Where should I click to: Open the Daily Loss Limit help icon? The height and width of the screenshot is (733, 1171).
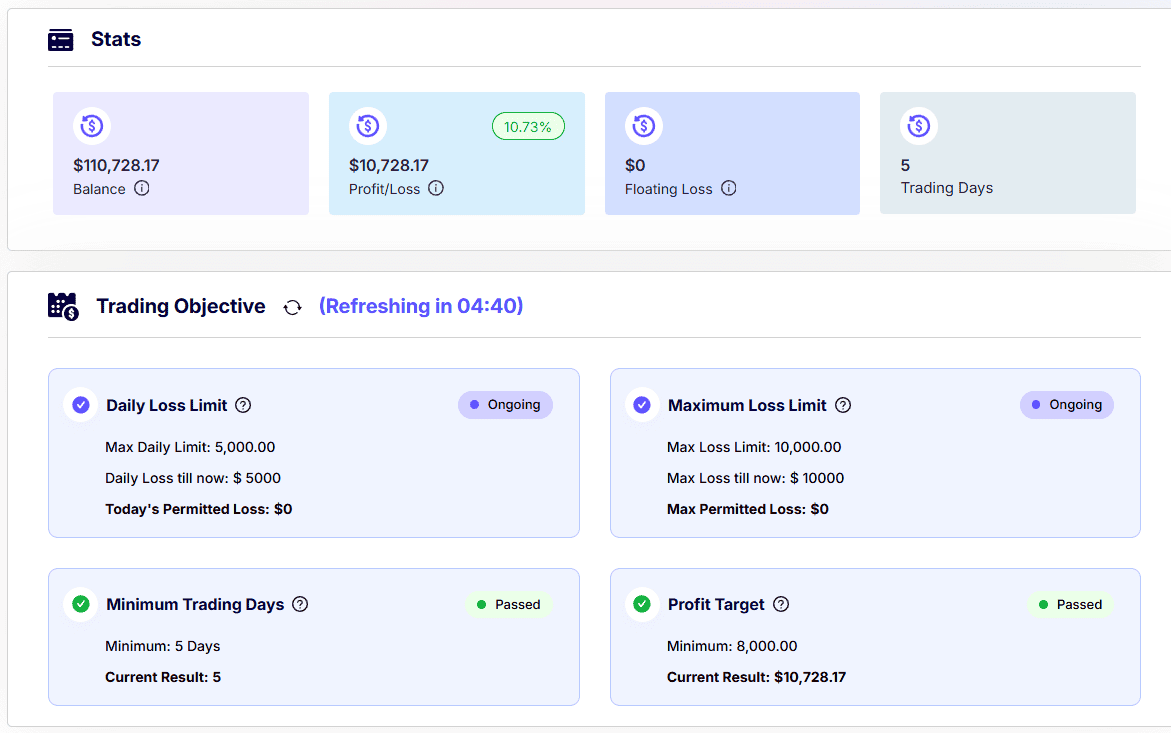coord(243,404)
